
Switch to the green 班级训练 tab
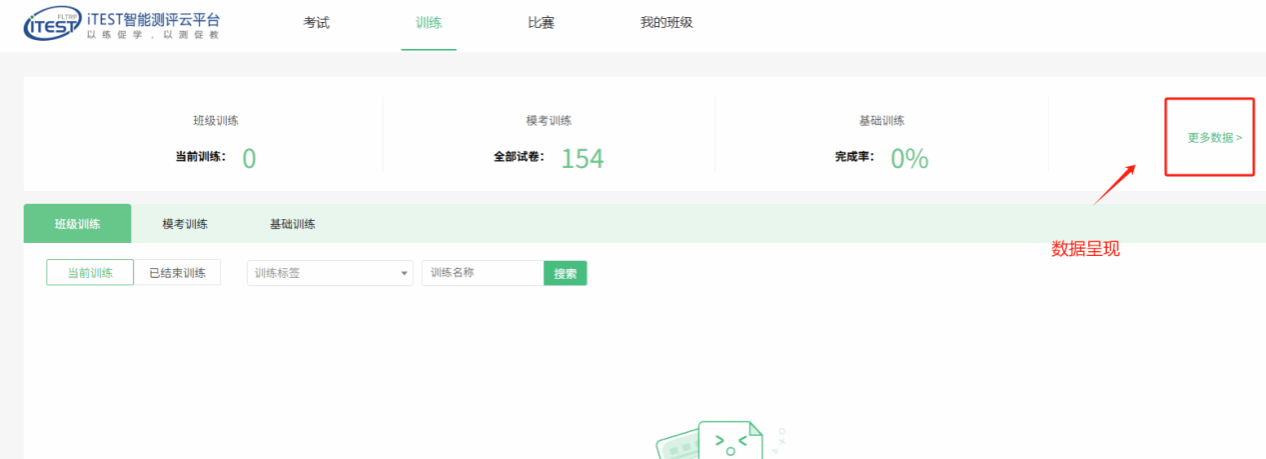point(77,224)
